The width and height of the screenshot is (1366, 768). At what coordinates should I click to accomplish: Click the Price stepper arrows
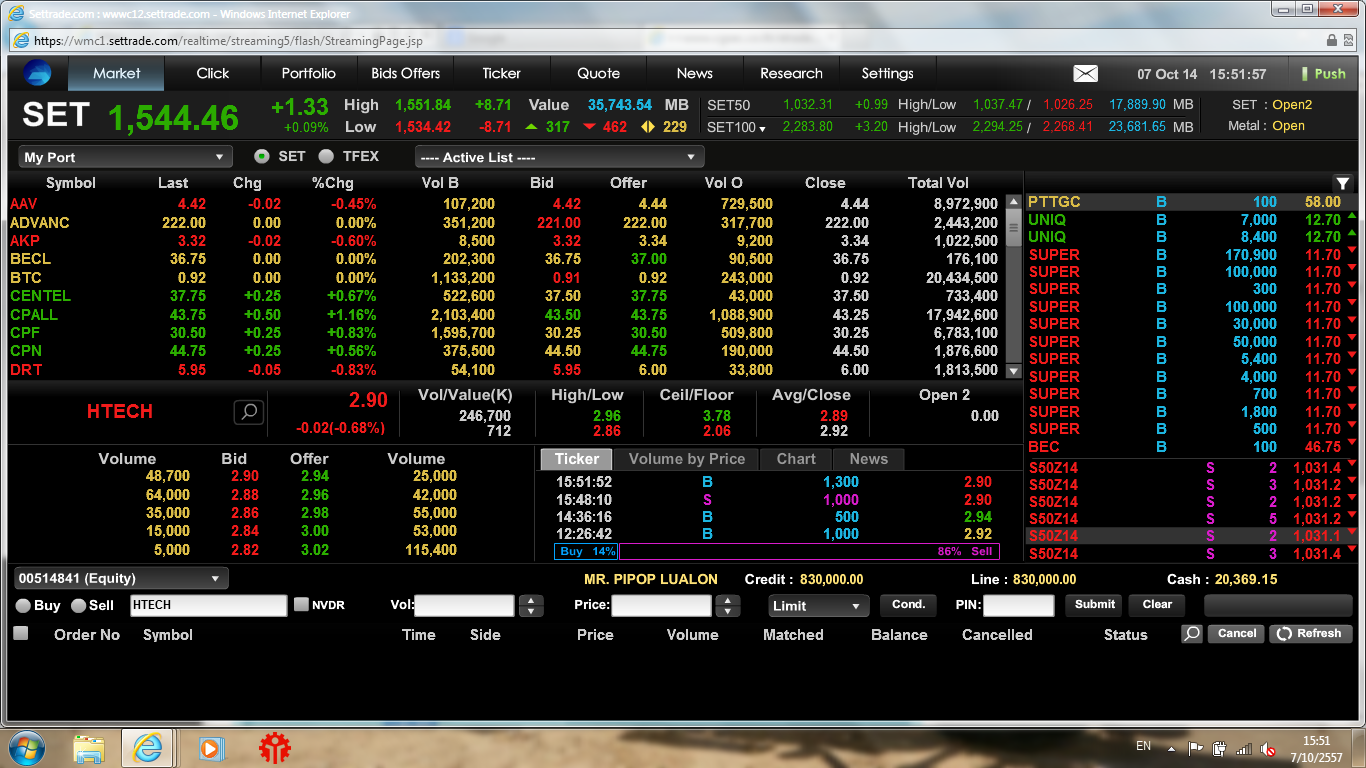[728, 606]
